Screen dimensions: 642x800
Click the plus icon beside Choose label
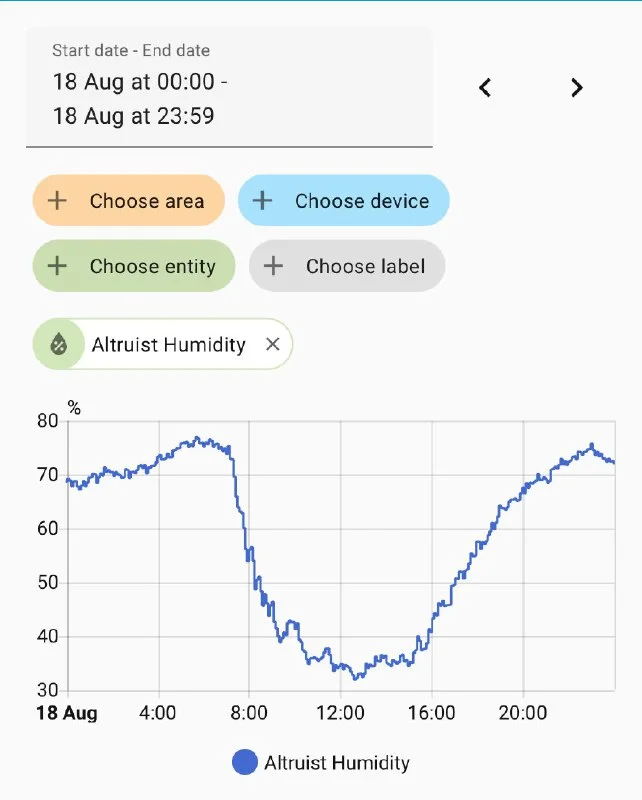(273, 266)
